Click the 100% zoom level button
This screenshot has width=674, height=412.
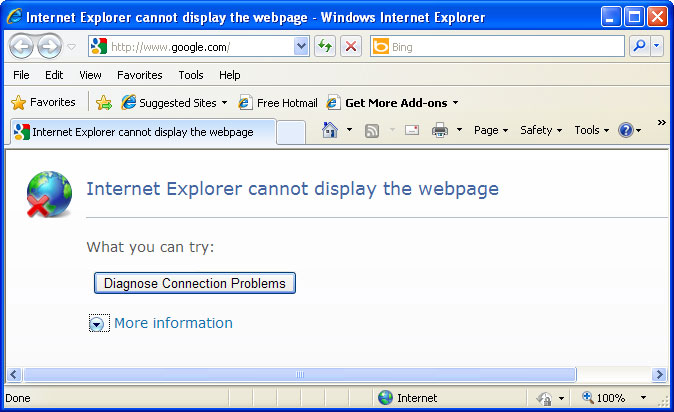[604, 398]
